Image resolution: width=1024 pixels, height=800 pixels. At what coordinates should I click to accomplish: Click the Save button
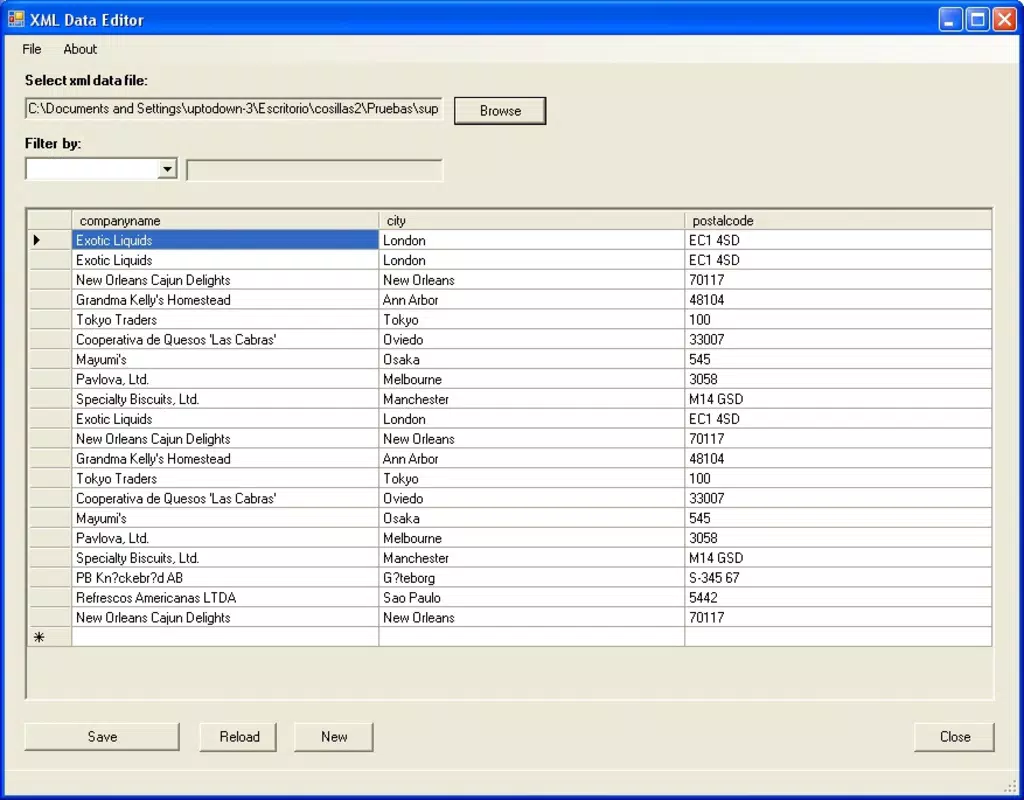coord(102,737)
